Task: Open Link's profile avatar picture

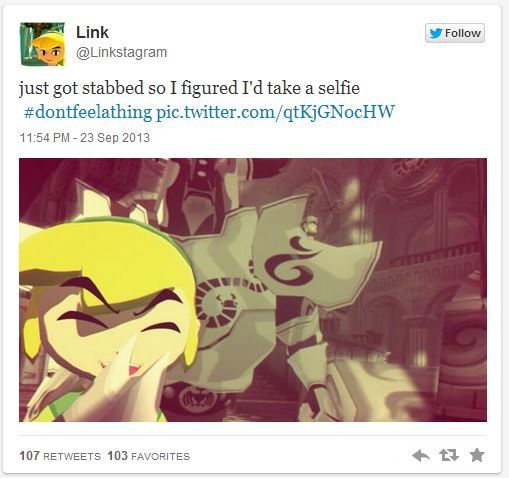Action: click(42, 44)
